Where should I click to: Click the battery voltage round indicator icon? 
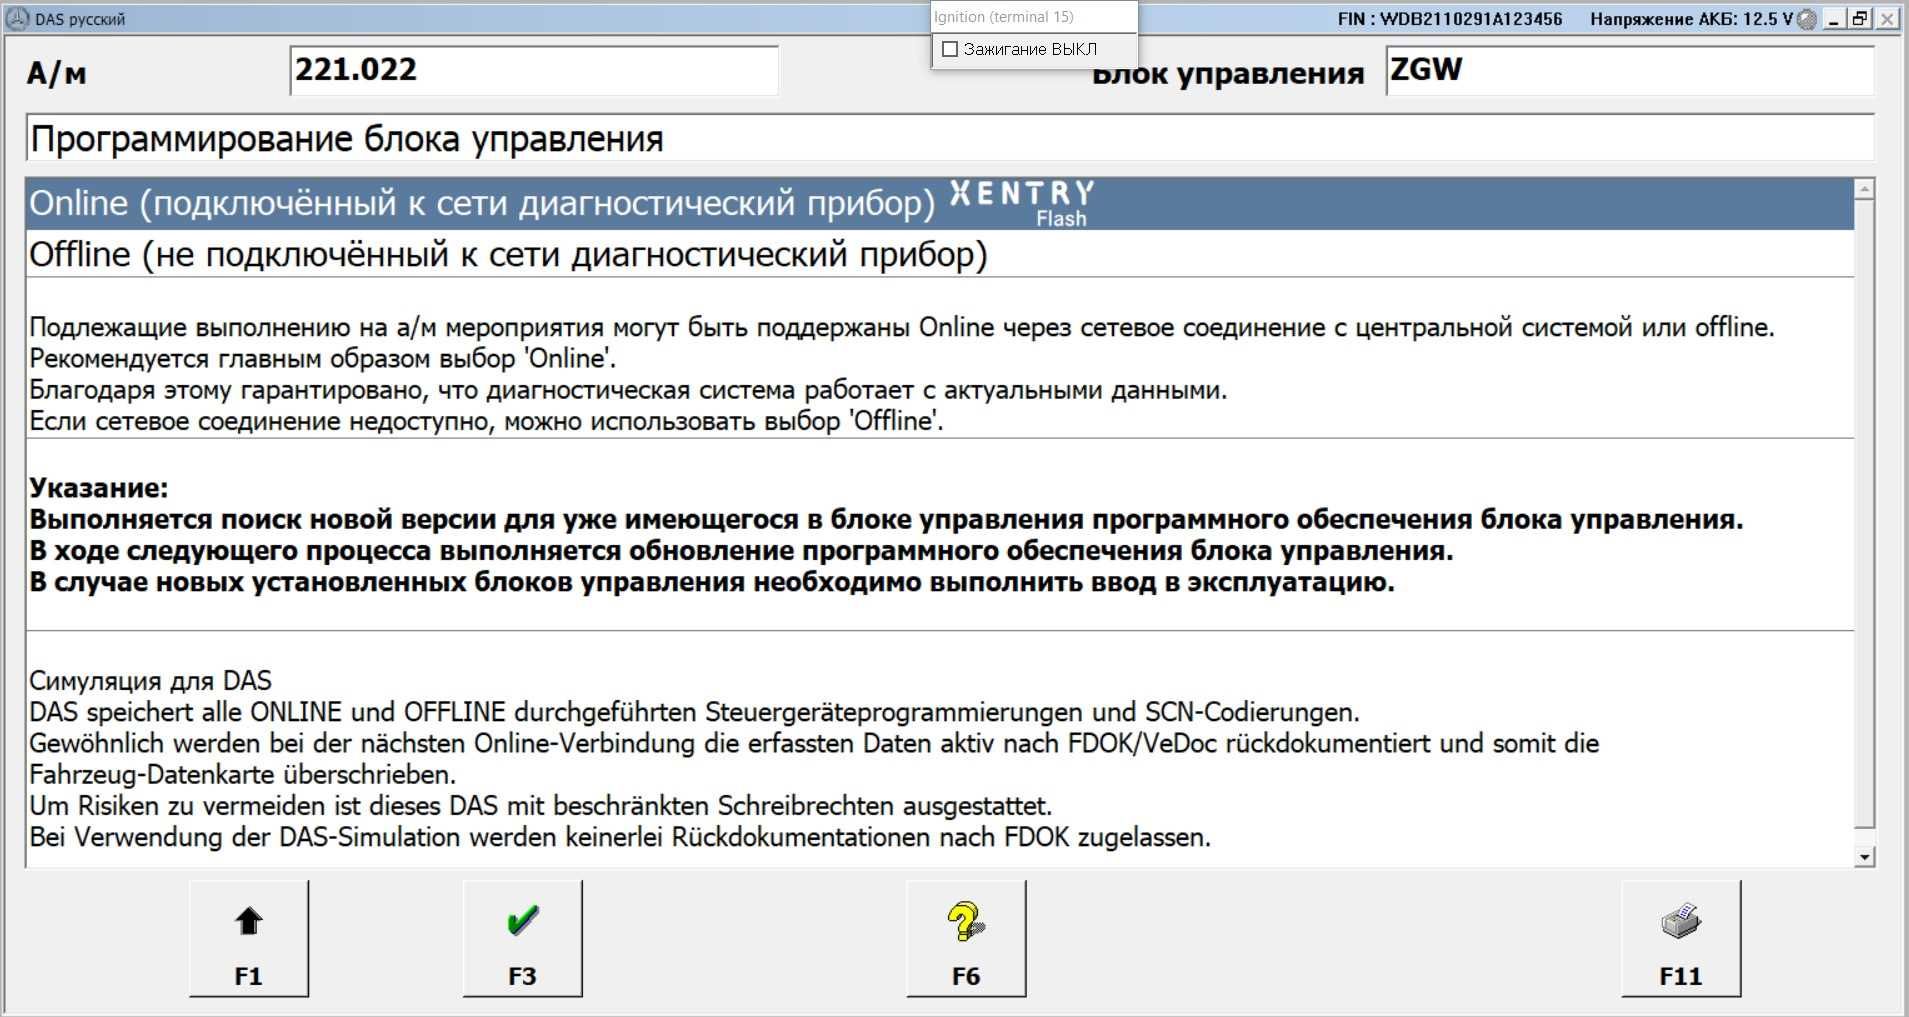pos(1806,19)
